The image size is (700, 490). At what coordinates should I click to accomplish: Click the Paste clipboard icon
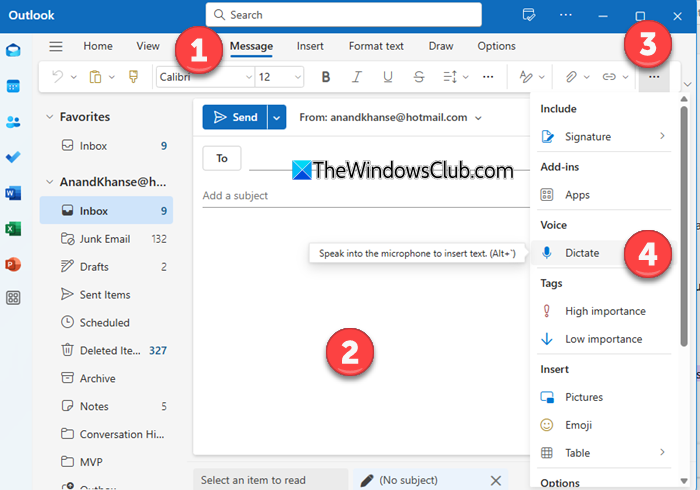(x=95, y=77)
